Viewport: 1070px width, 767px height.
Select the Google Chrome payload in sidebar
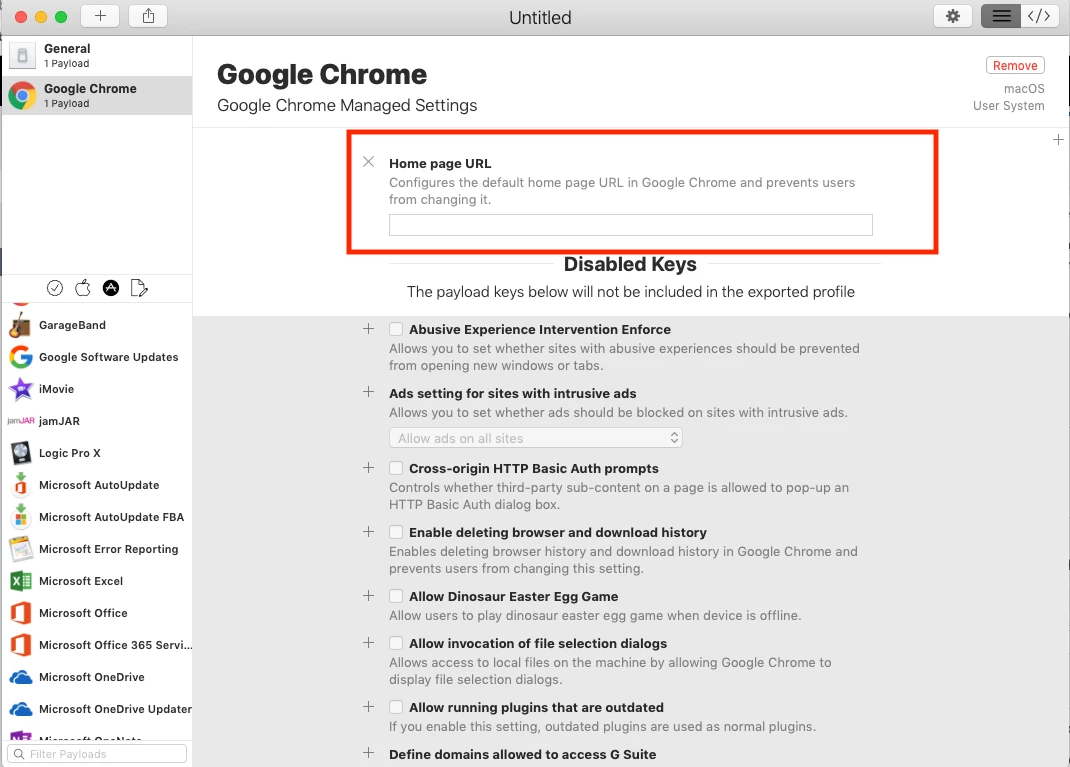[x=97, y=96]
